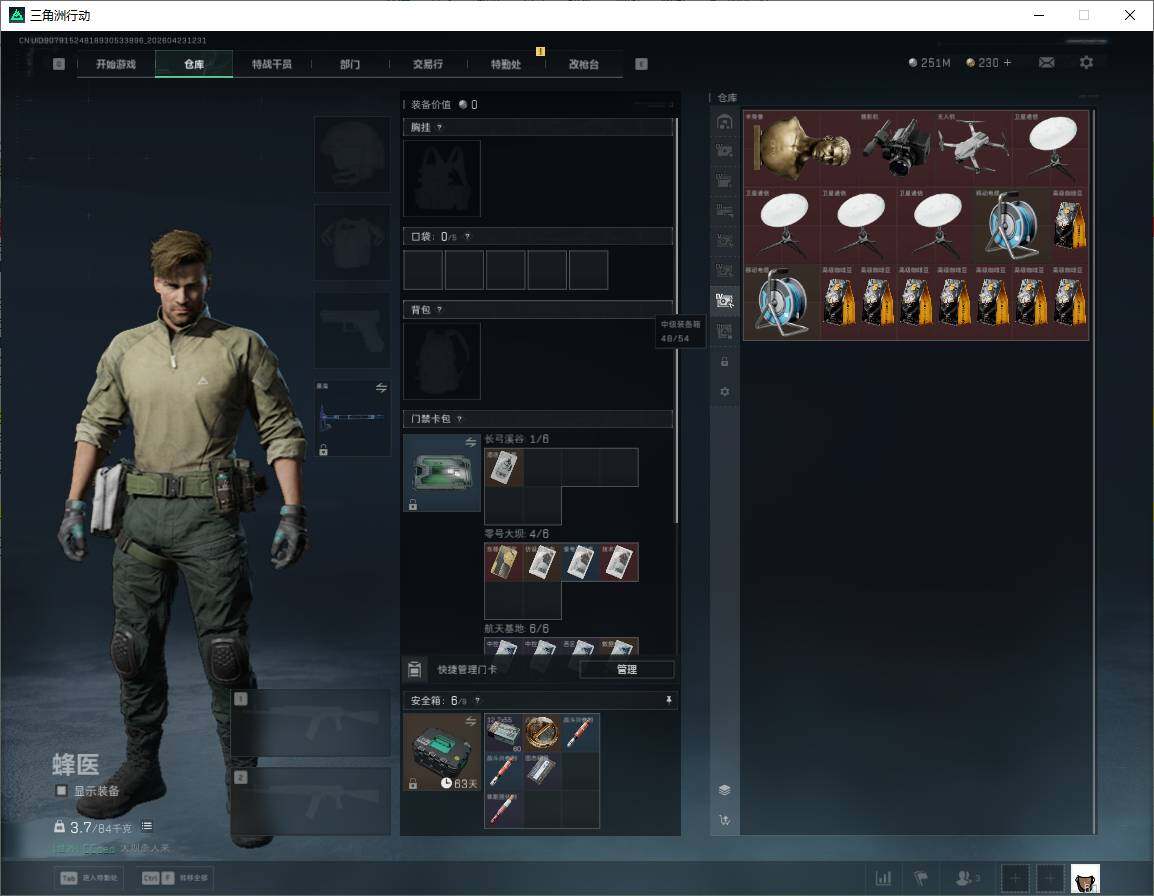Click the 管理 button

pos(626,669)
